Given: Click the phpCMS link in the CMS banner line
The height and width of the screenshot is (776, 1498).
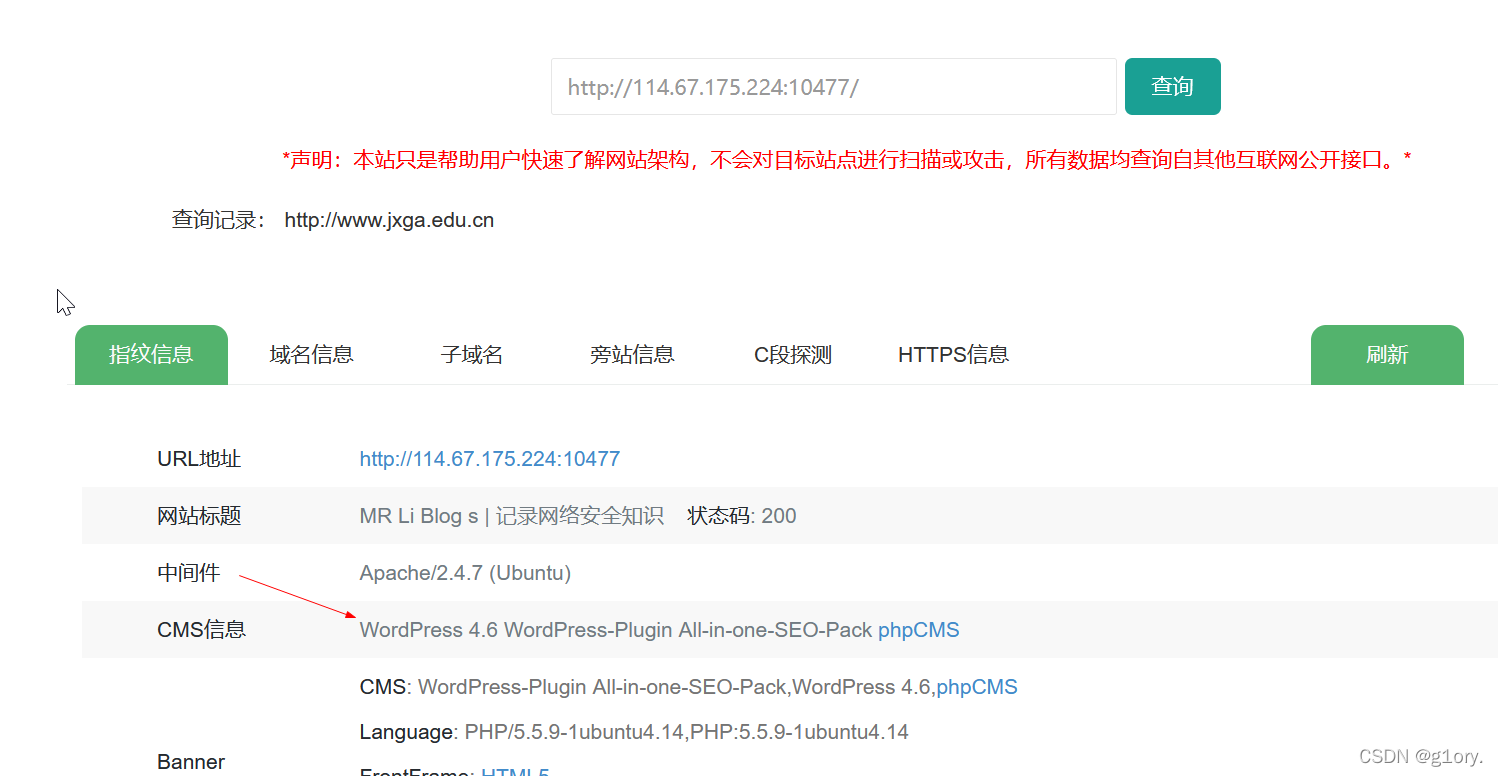Looking at the screenshot, I should click(x=976, y=686).
